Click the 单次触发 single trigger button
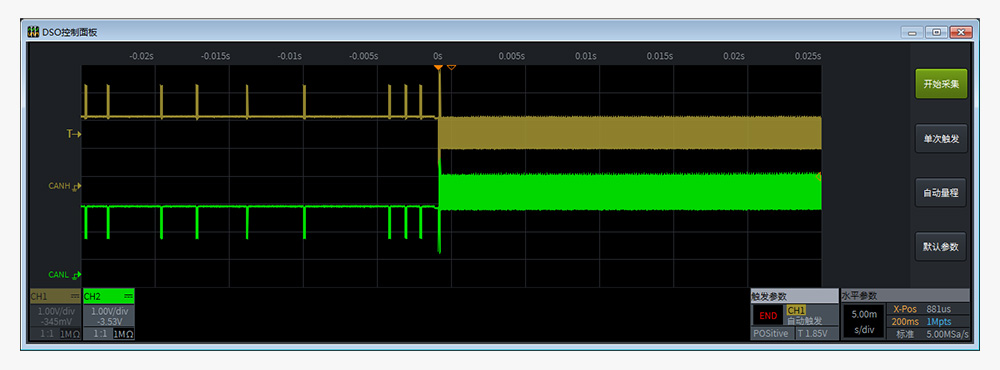 tap(941, 138)
